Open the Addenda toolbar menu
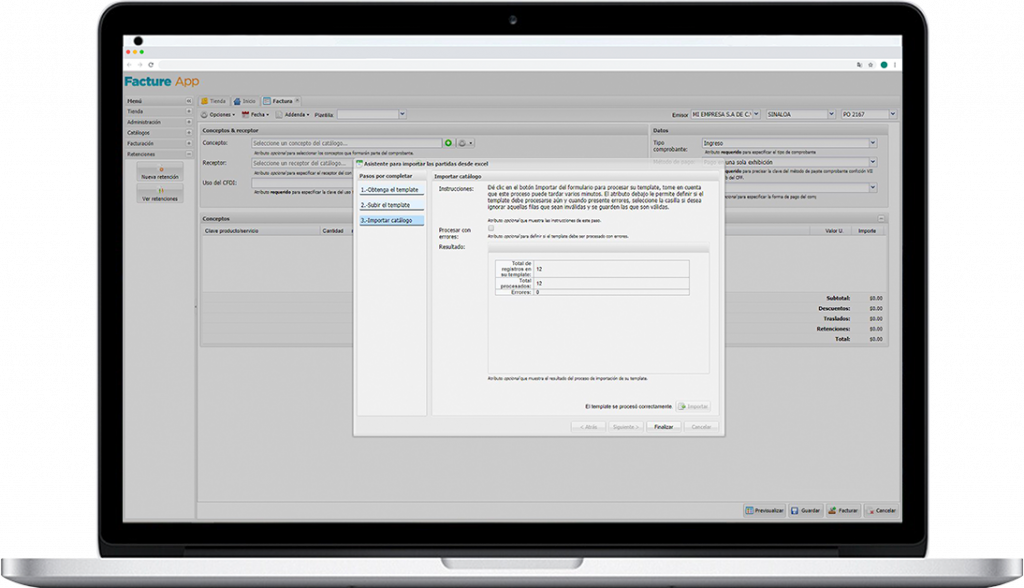 click(x=294, y=115)
